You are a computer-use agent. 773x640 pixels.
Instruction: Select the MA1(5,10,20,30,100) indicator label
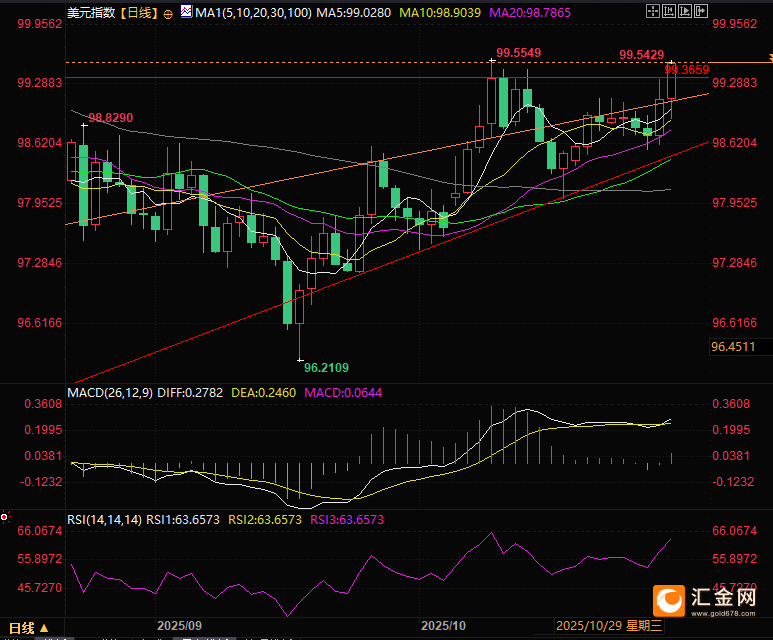(x=253, y=13)
